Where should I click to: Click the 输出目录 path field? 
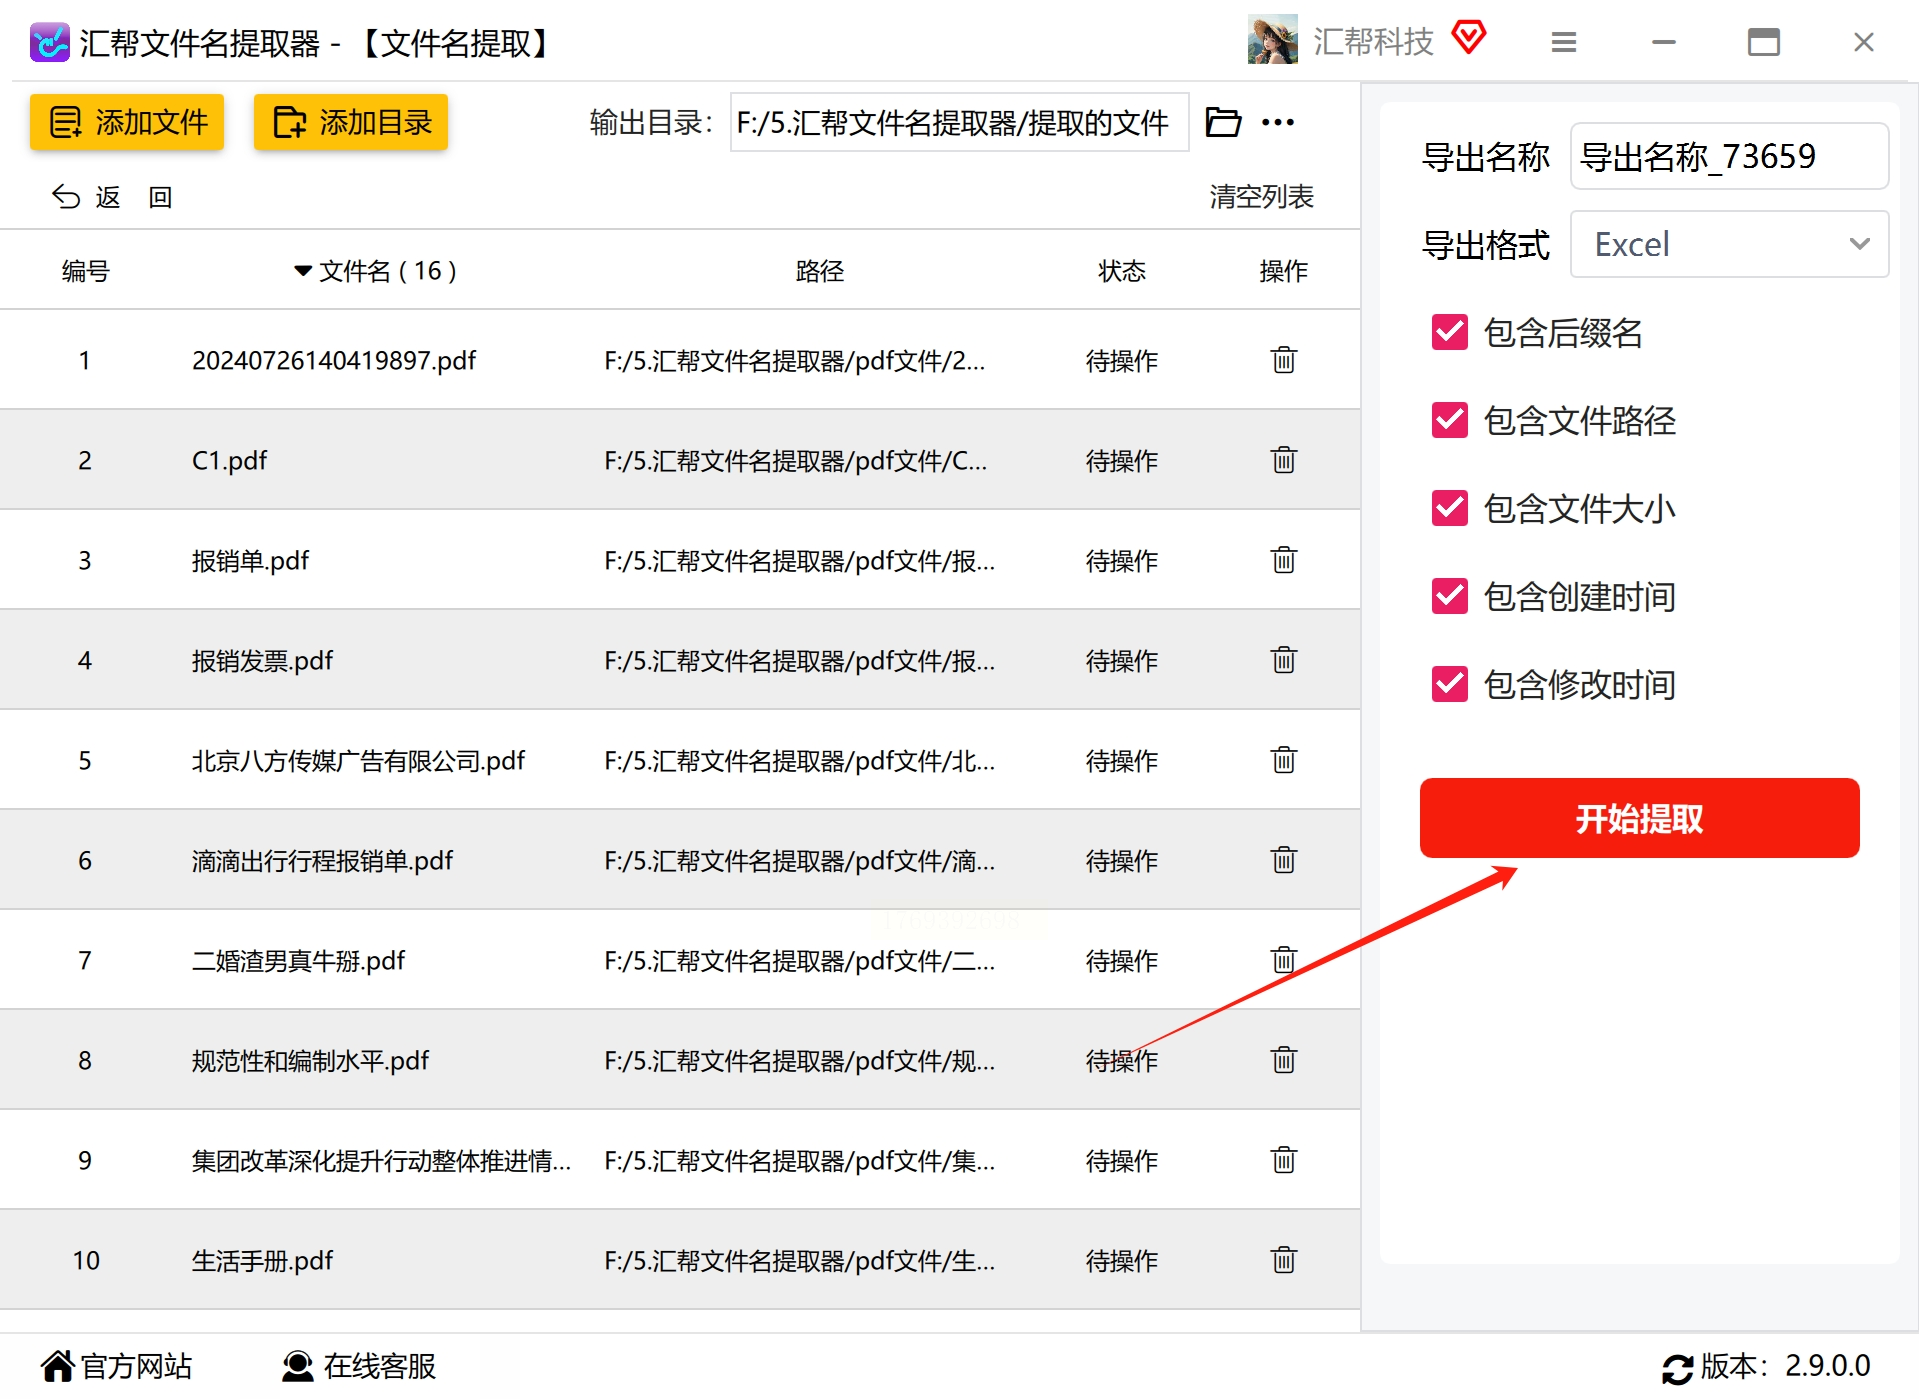pos(959,122)
